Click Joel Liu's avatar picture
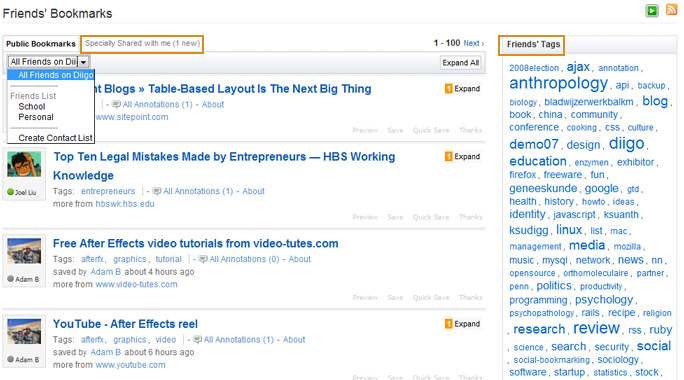 (24, 164)
